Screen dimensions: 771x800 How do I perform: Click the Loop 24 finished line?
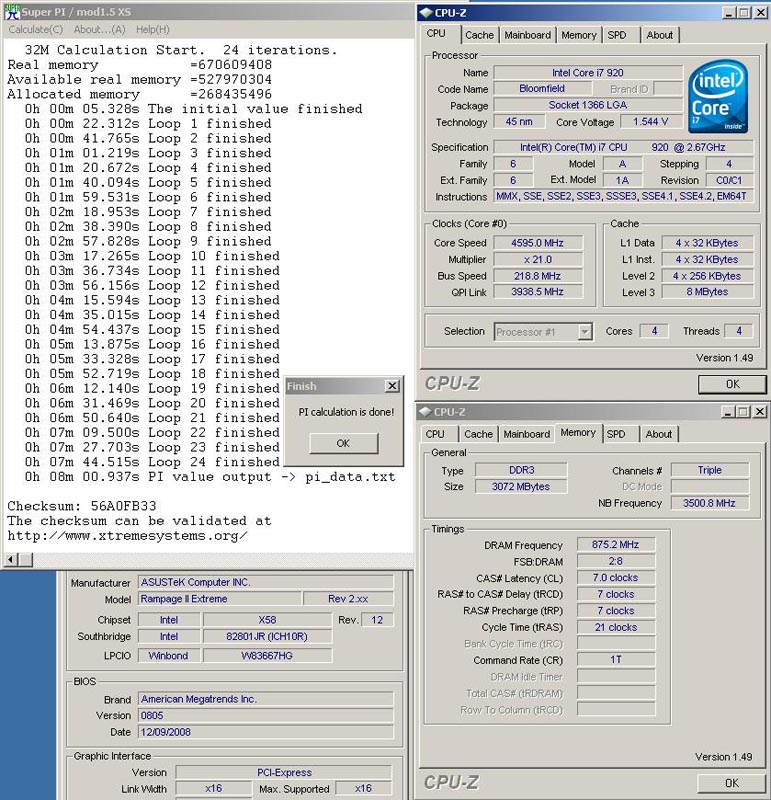pos(152,462)
